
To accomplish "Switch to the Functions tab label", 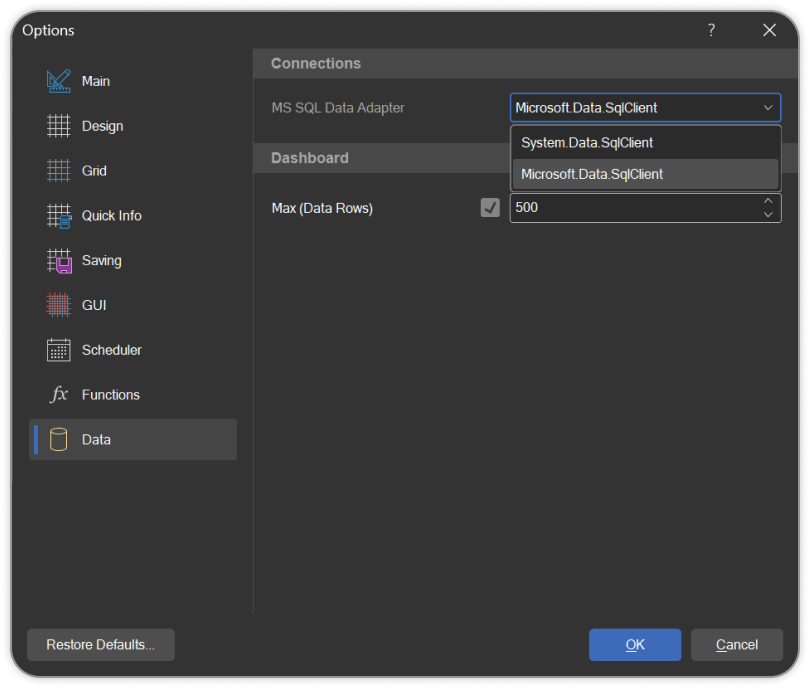I will click(x=111, y=395).
